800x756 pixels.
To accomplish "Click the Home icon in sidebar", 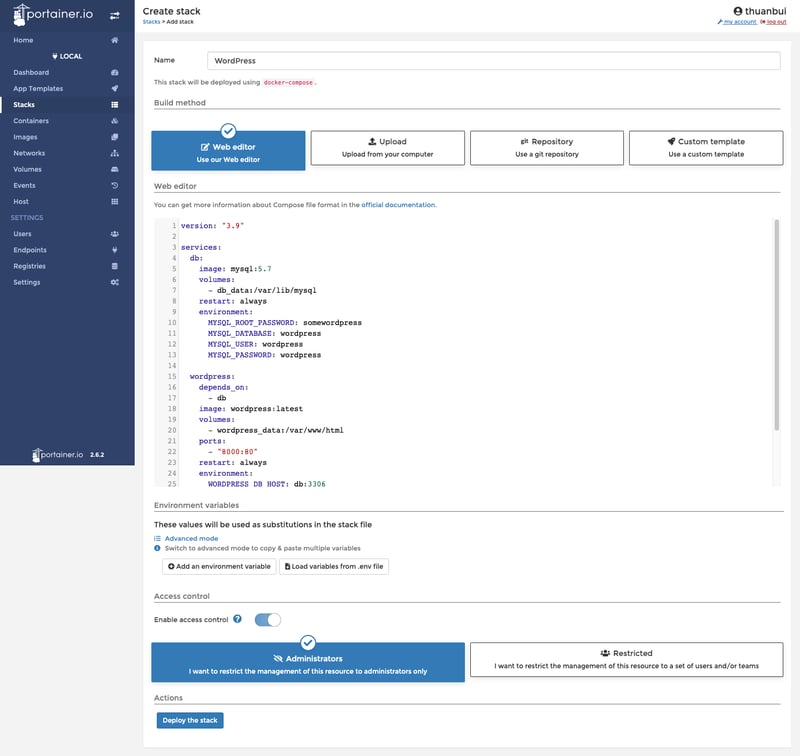I will 115,40.
